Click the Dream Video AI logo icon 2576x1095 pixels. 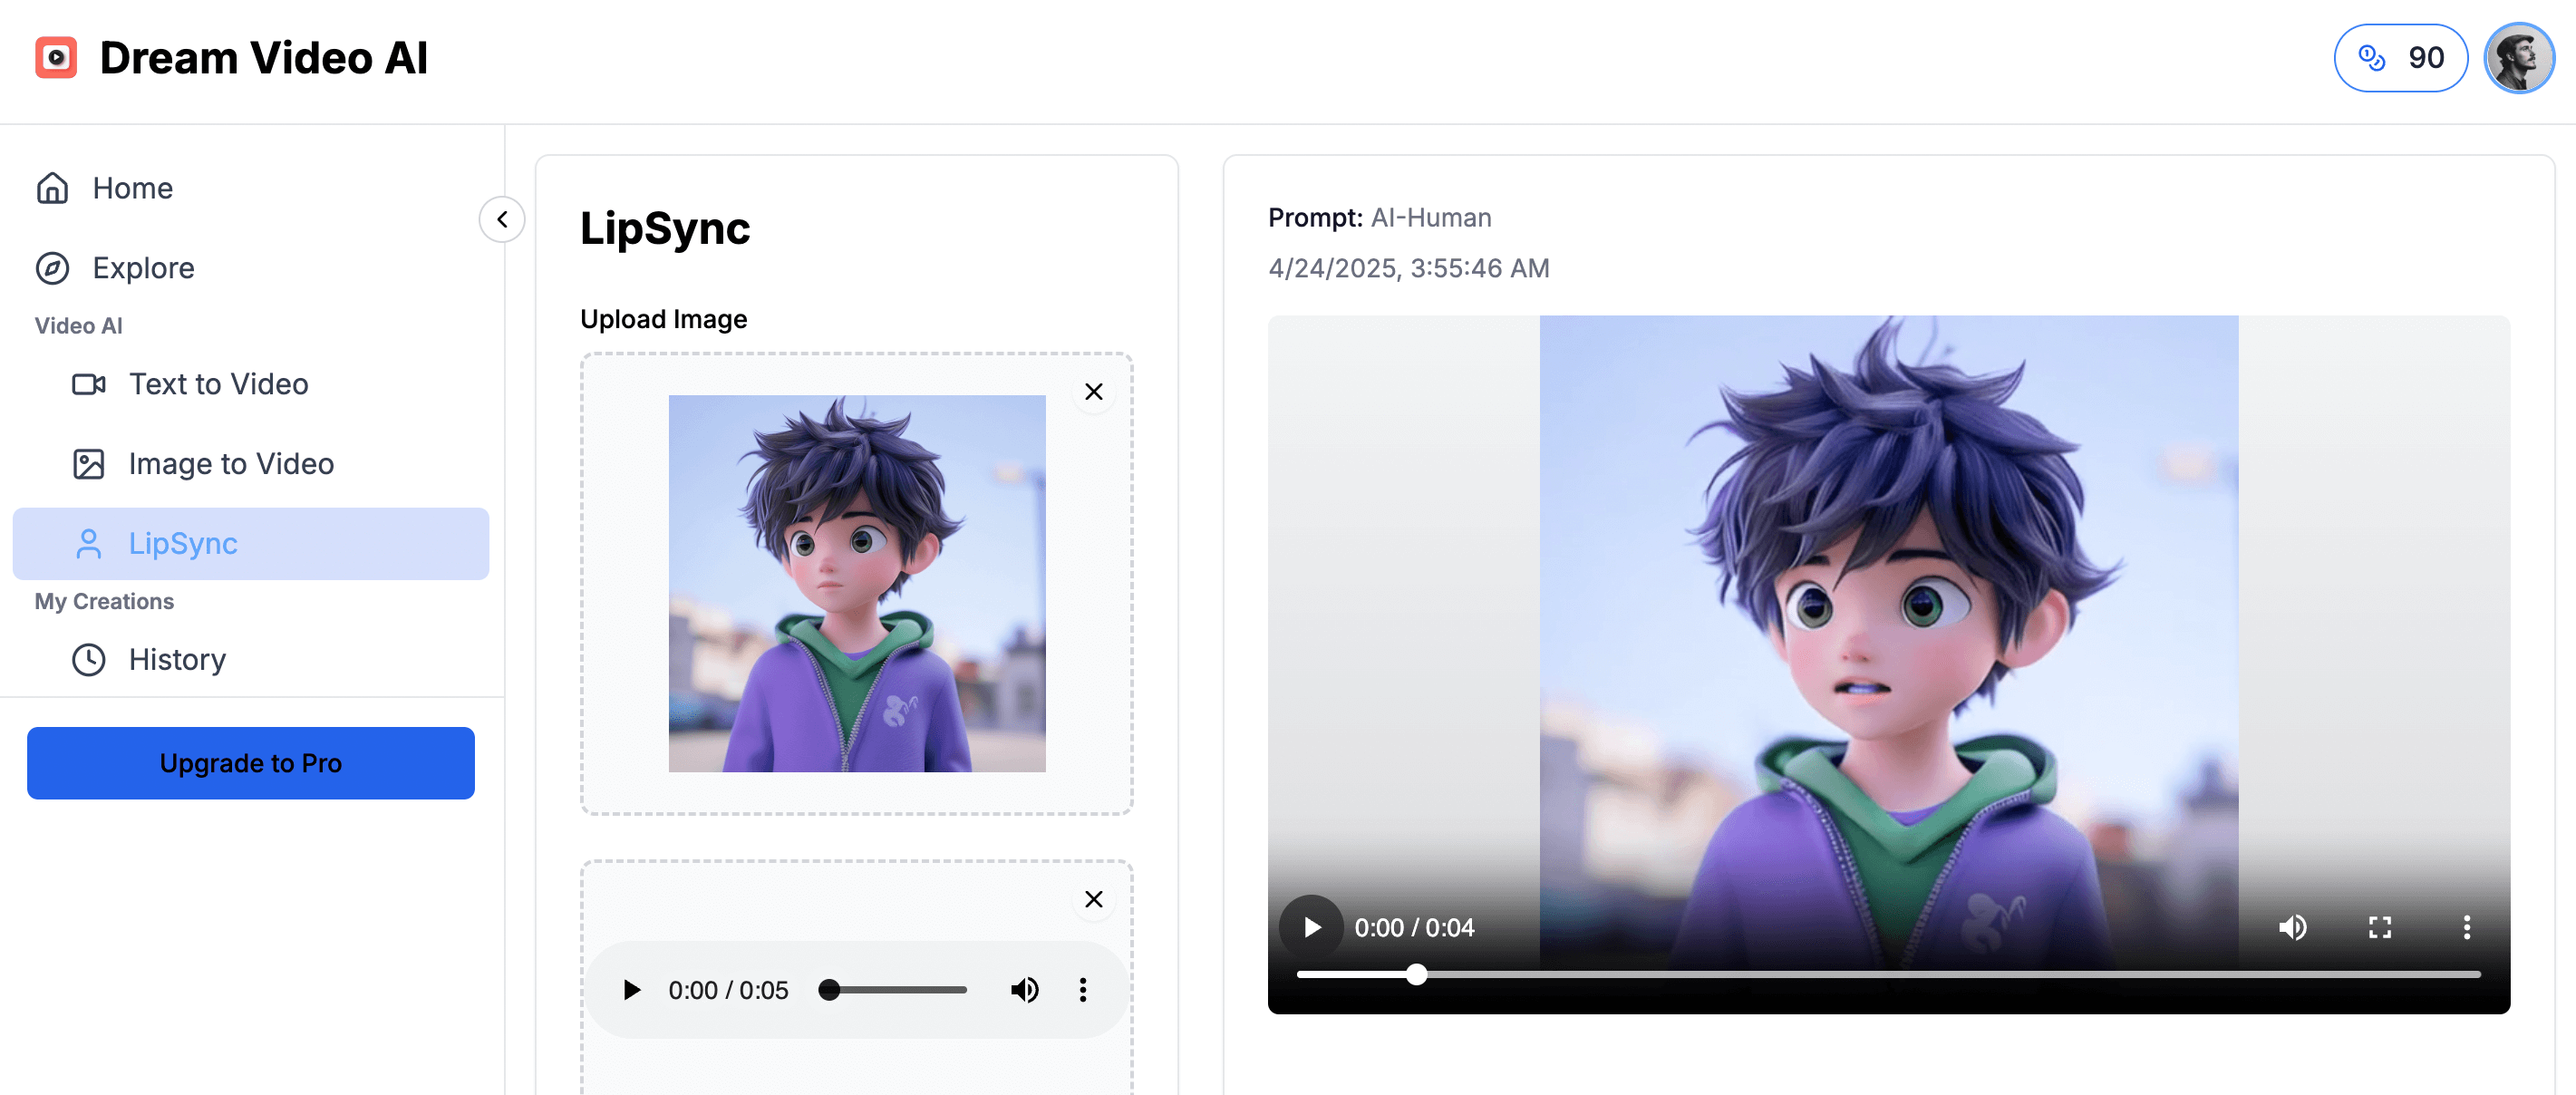[56, 57]
